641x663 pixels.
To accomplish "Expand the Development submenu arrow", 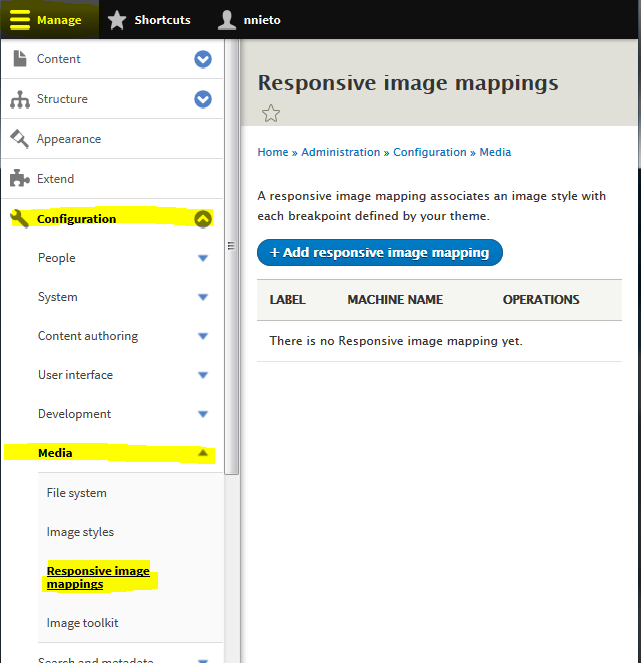I will coord(203,414).
